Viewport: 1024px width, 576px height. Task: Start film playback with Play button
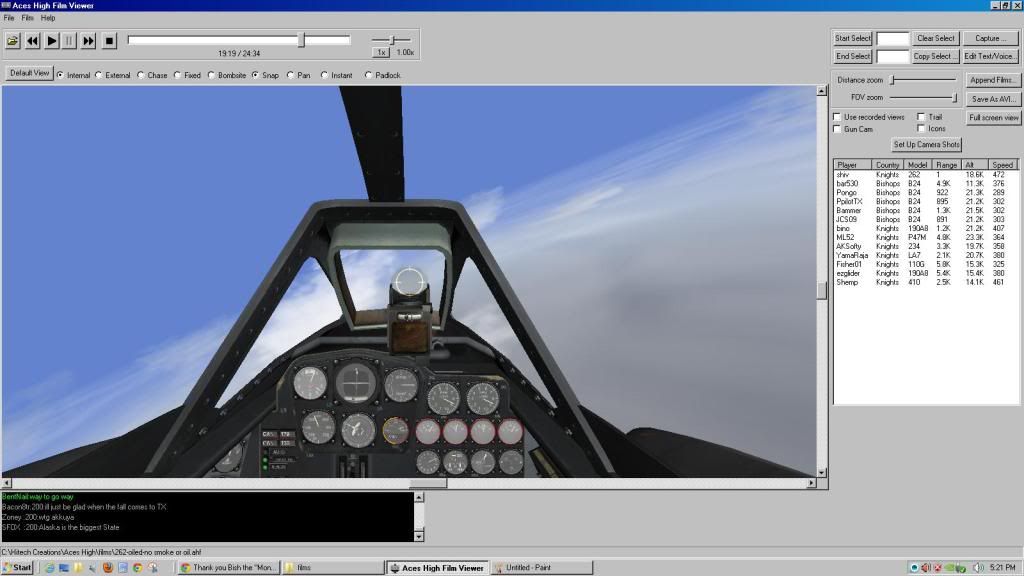tap(52, 41)
